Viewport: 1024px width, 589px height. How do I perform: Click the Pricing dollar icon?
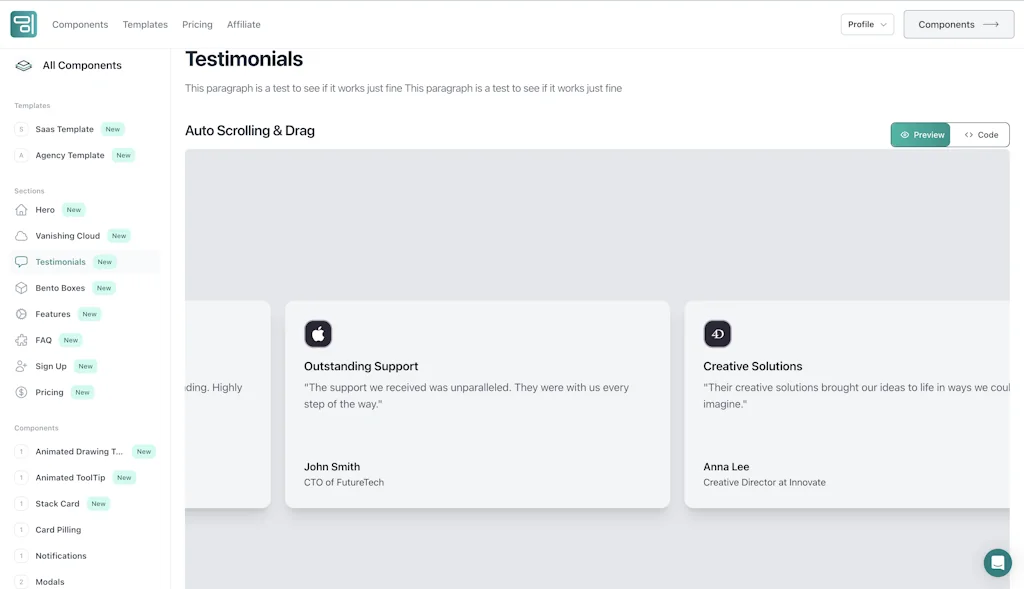click(x=21, y=392)
